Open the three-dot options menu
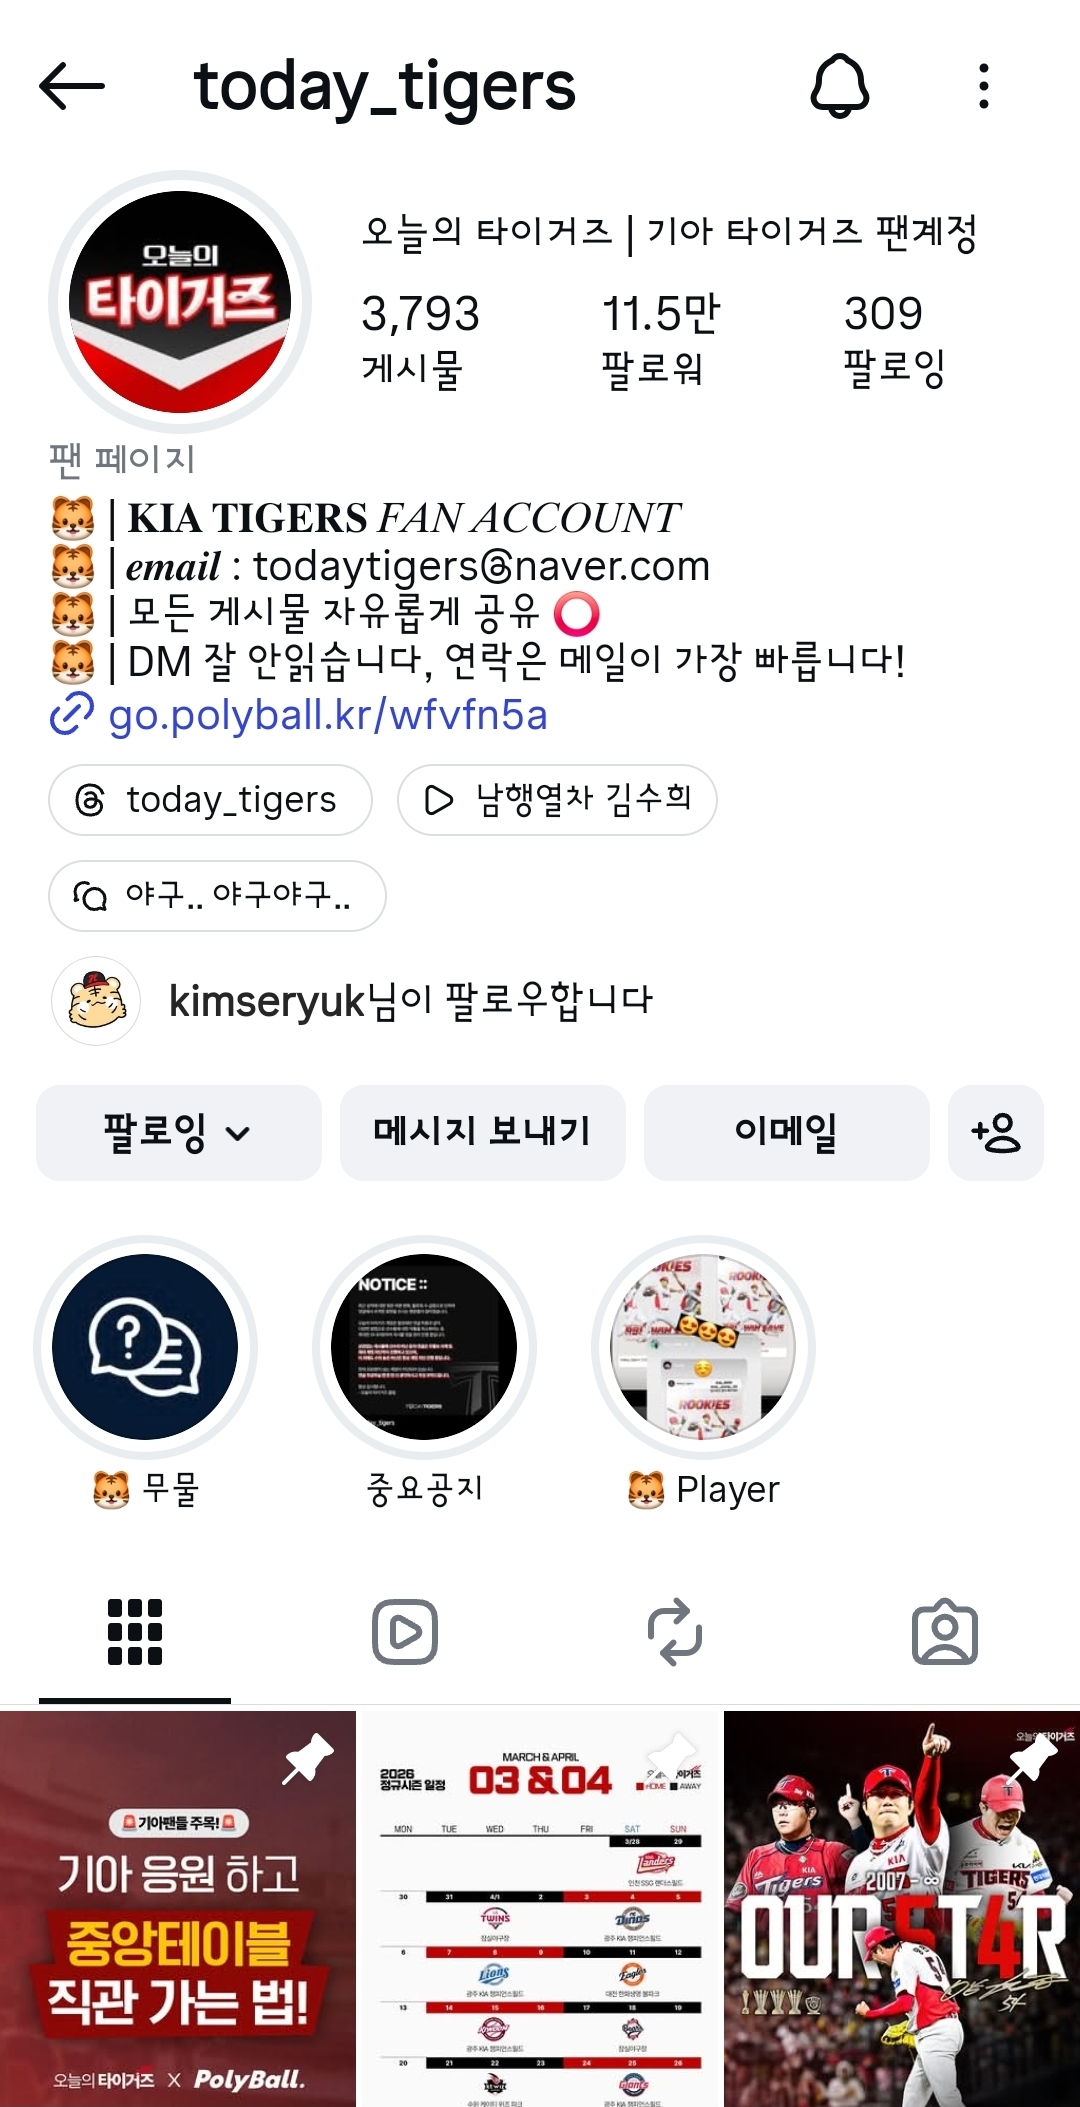The image size is (1080, 2107). tap(984, 86)
